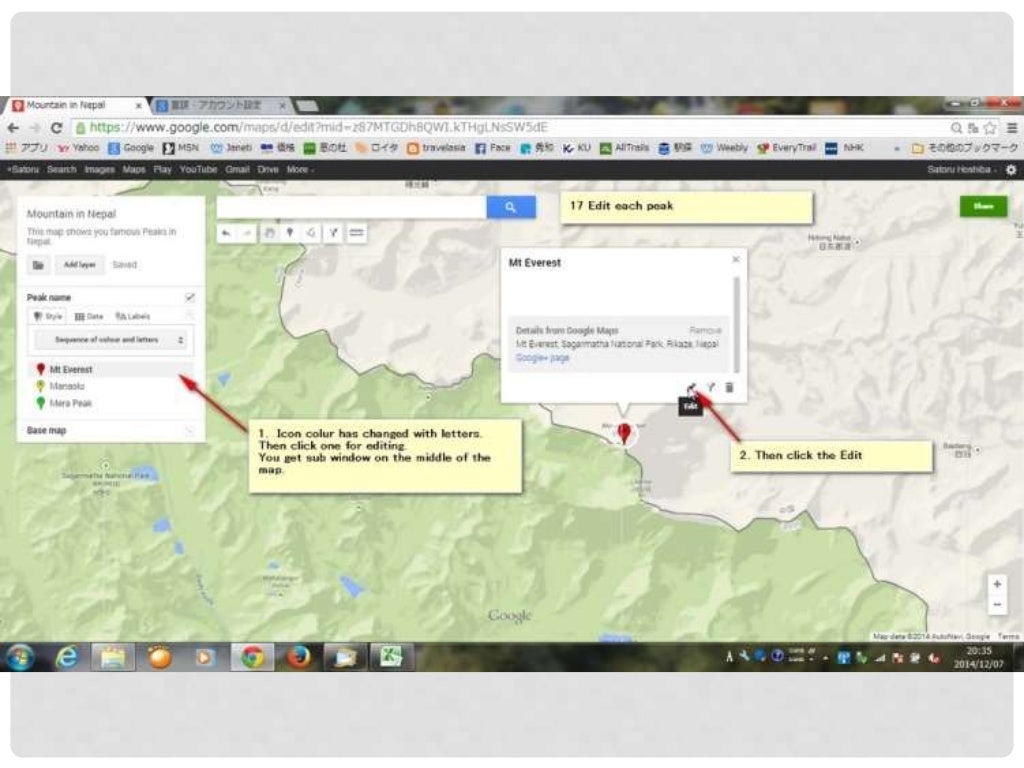The image size is (1024, 768).
Task: Click the browser Back arrow
Action: pyautogui.click(x=13, y=128)
